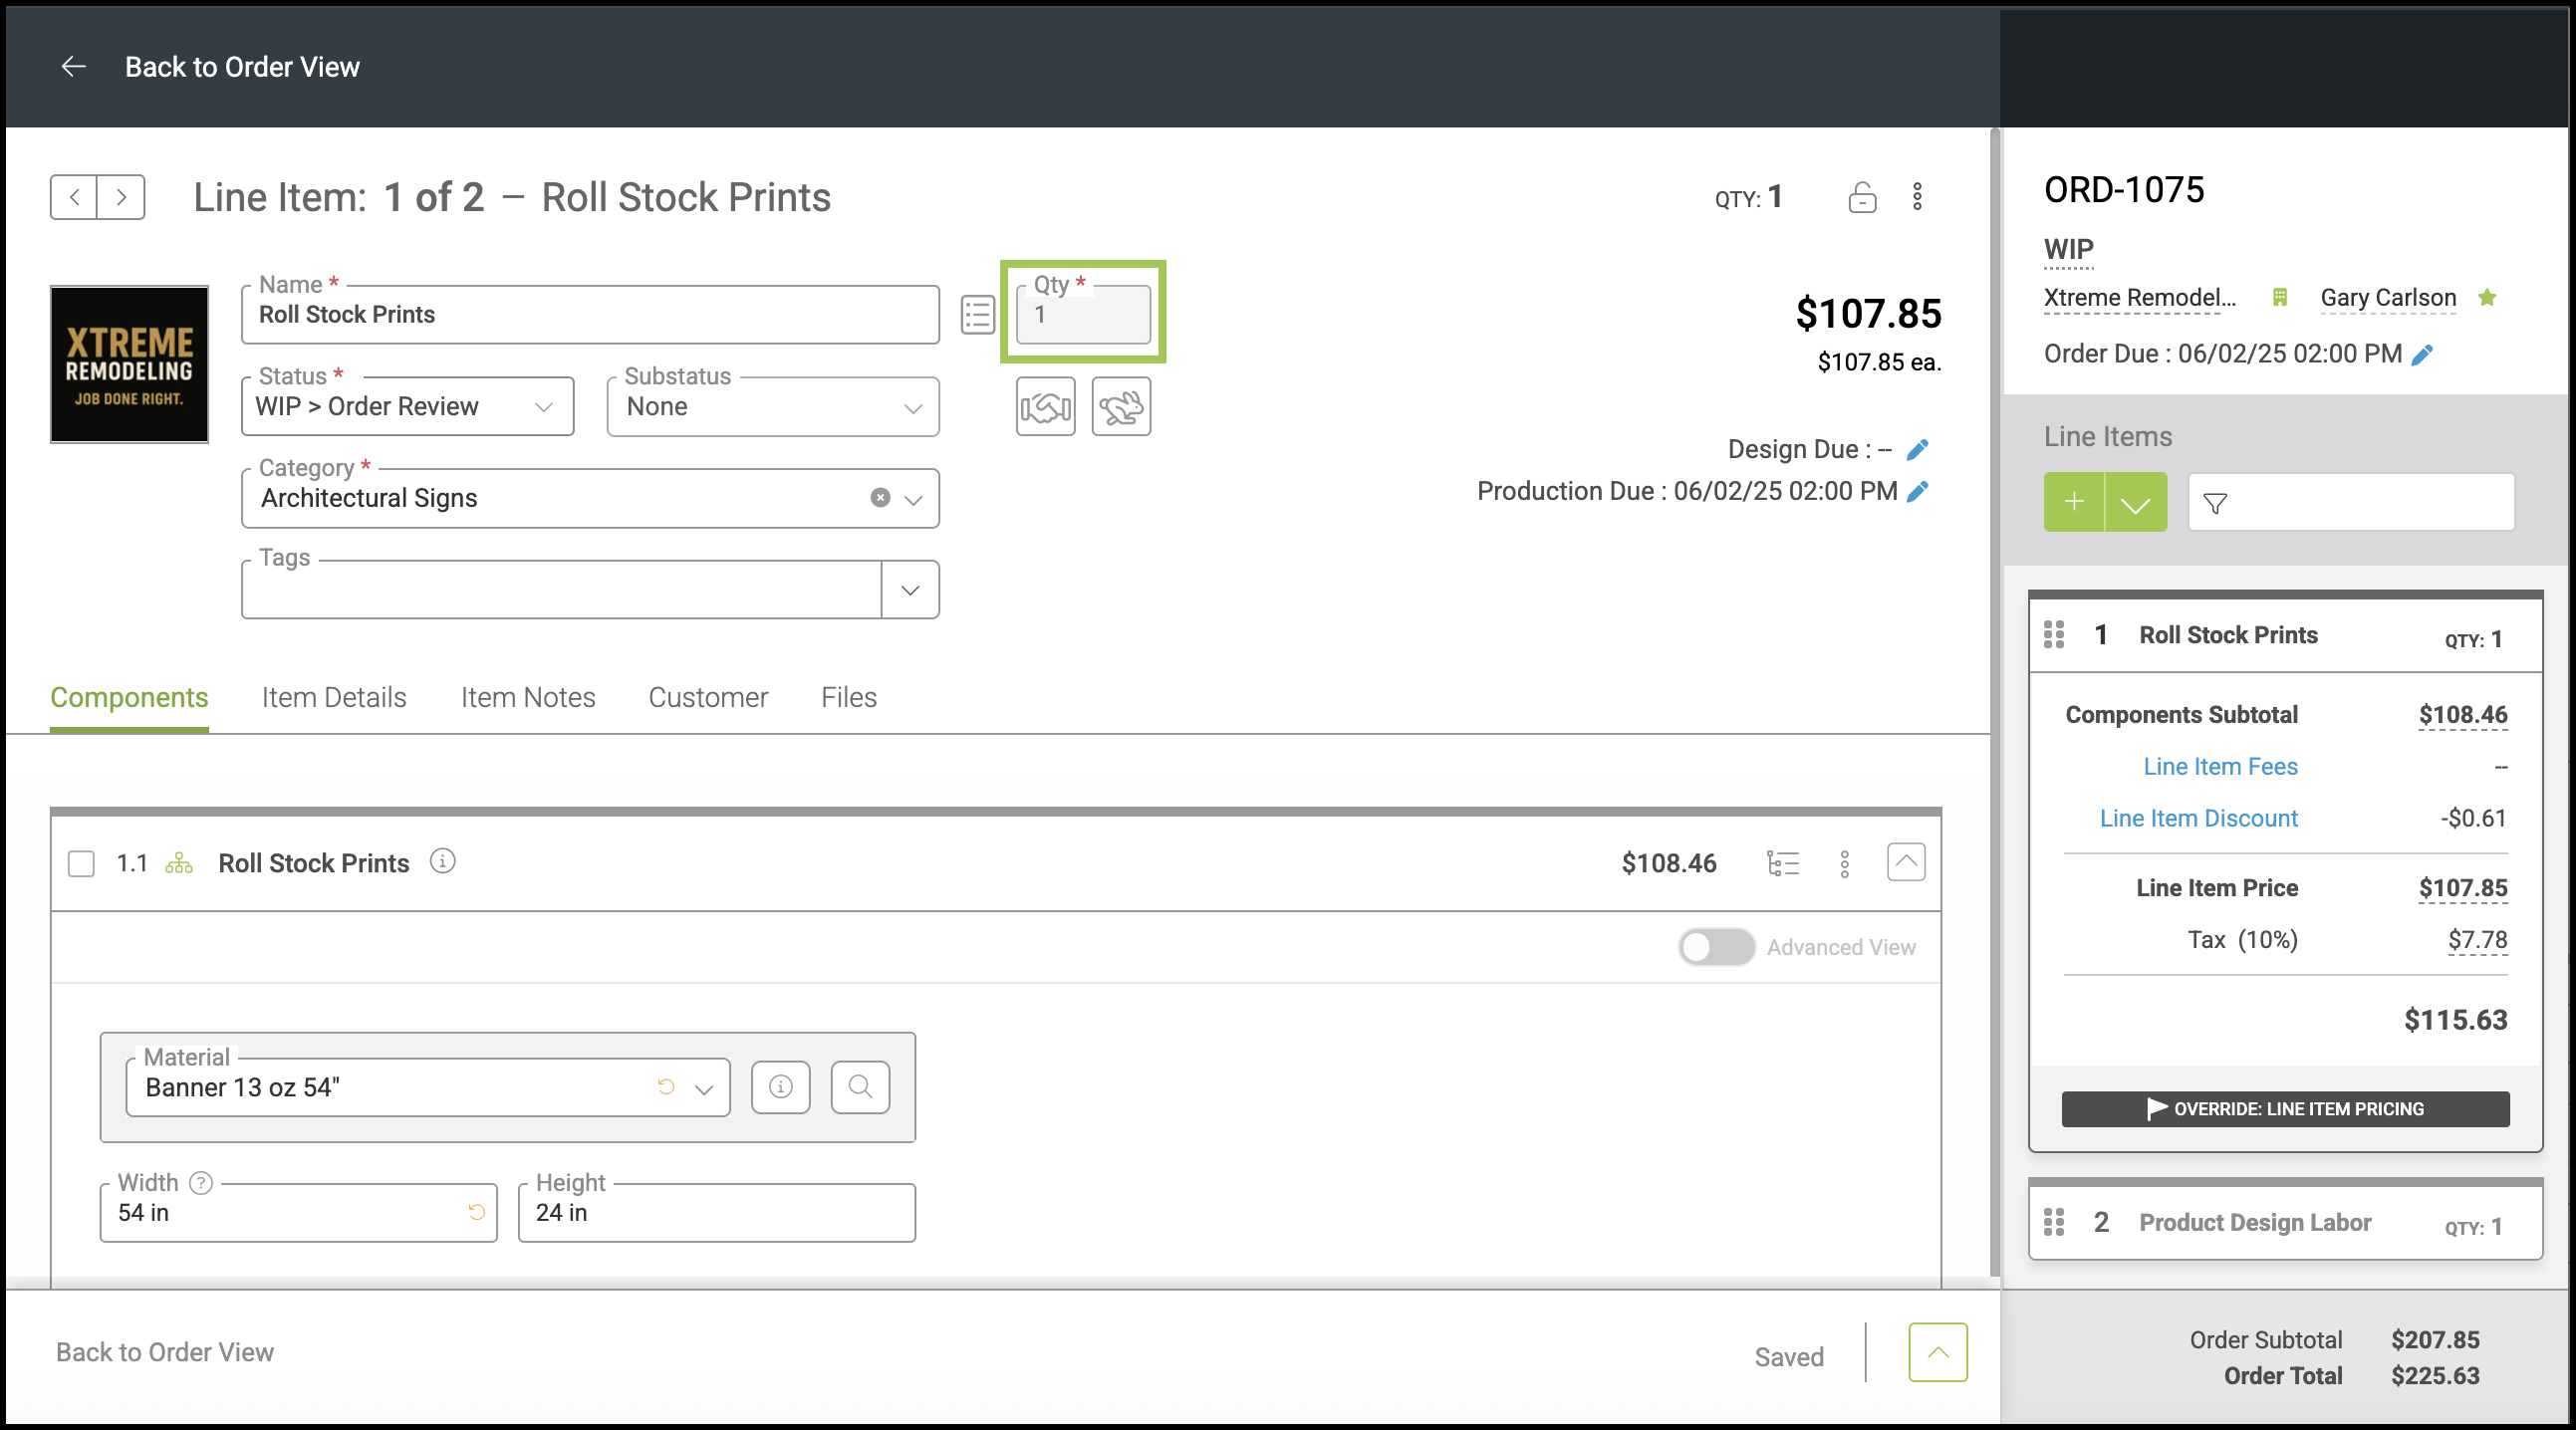Click the rabbit rush icon

pos(1121,407)
